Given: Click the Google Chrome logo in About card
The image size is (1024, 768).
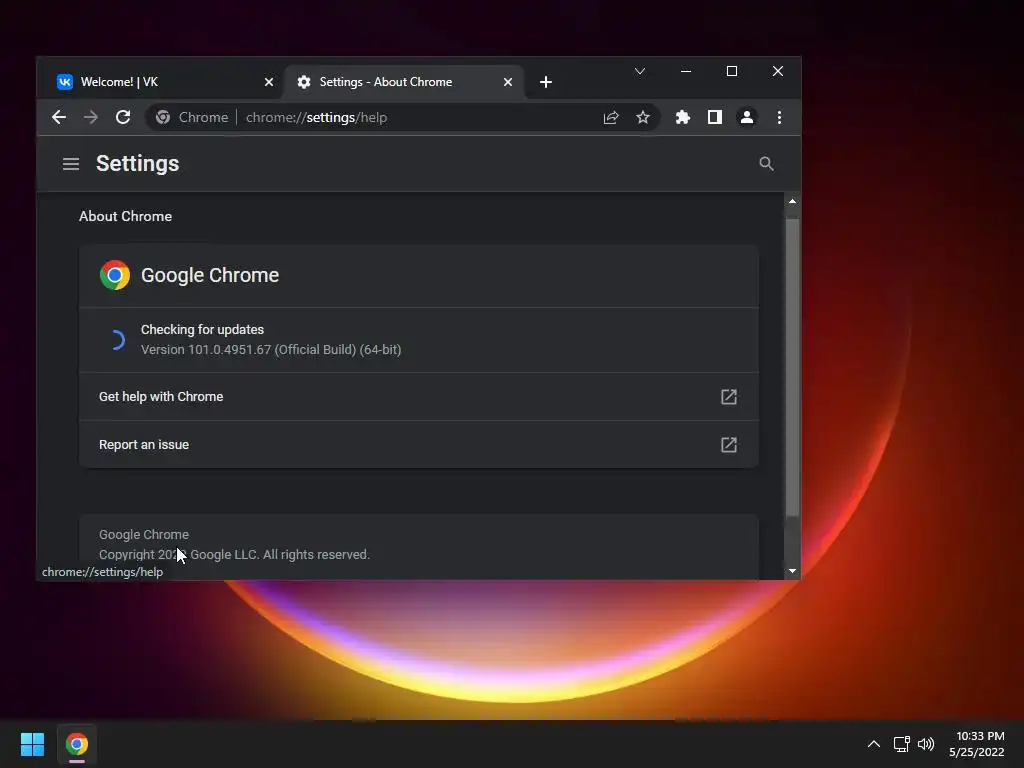Looking at the screenshot, I should click(115, 275).
